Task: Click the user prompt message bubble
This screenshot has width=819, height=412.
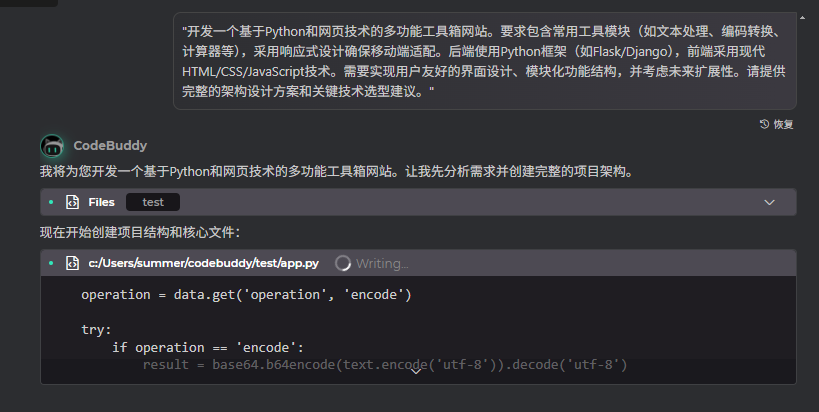Action: pos(487,61)
